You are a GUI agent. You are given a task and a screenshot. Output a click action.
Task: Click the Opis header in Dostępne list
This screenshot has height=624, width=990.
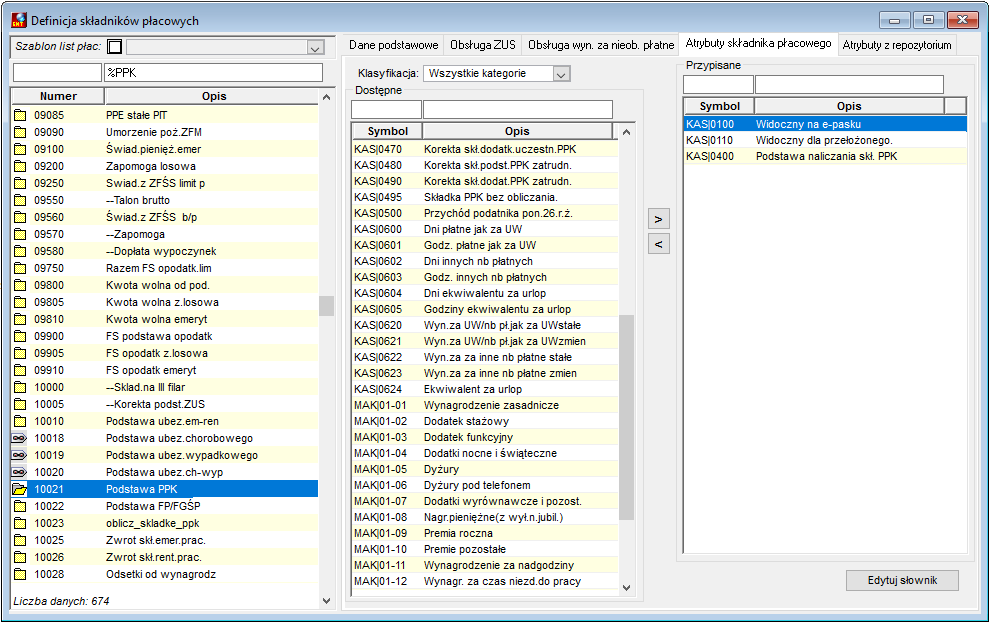[517, 131]
